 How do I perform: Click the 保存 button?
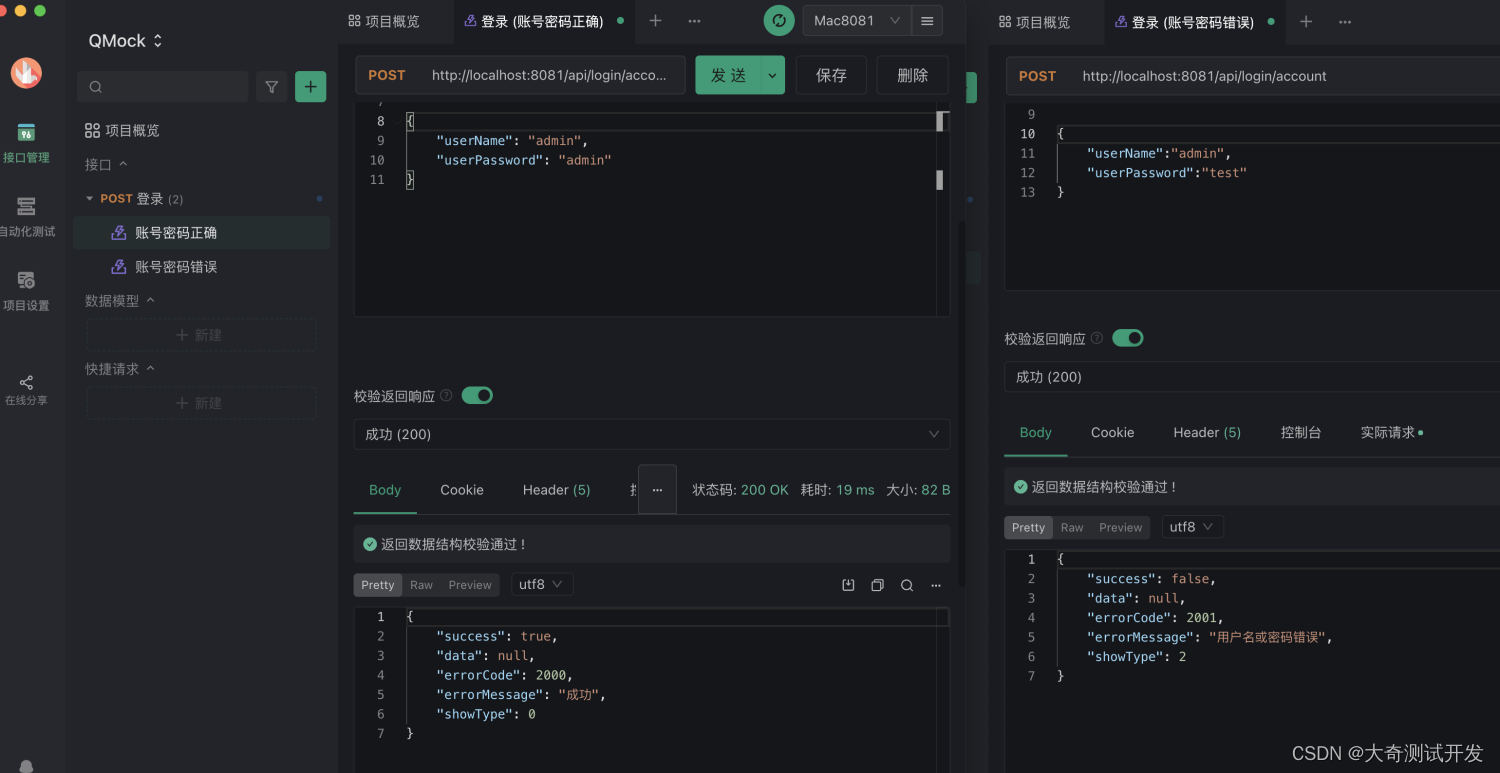click(x=831, y=75)
